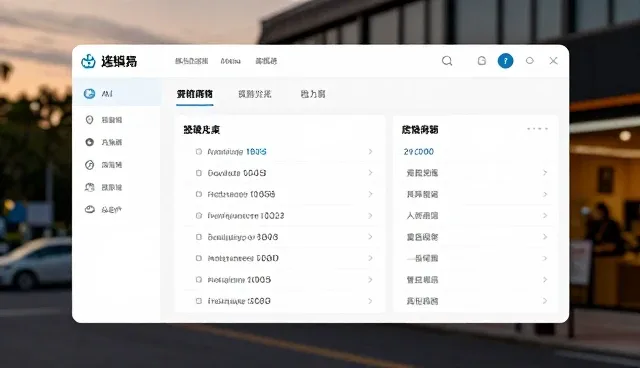
Task: Tick the checkbox on the row ending 10058
Action: coord(199,194)
